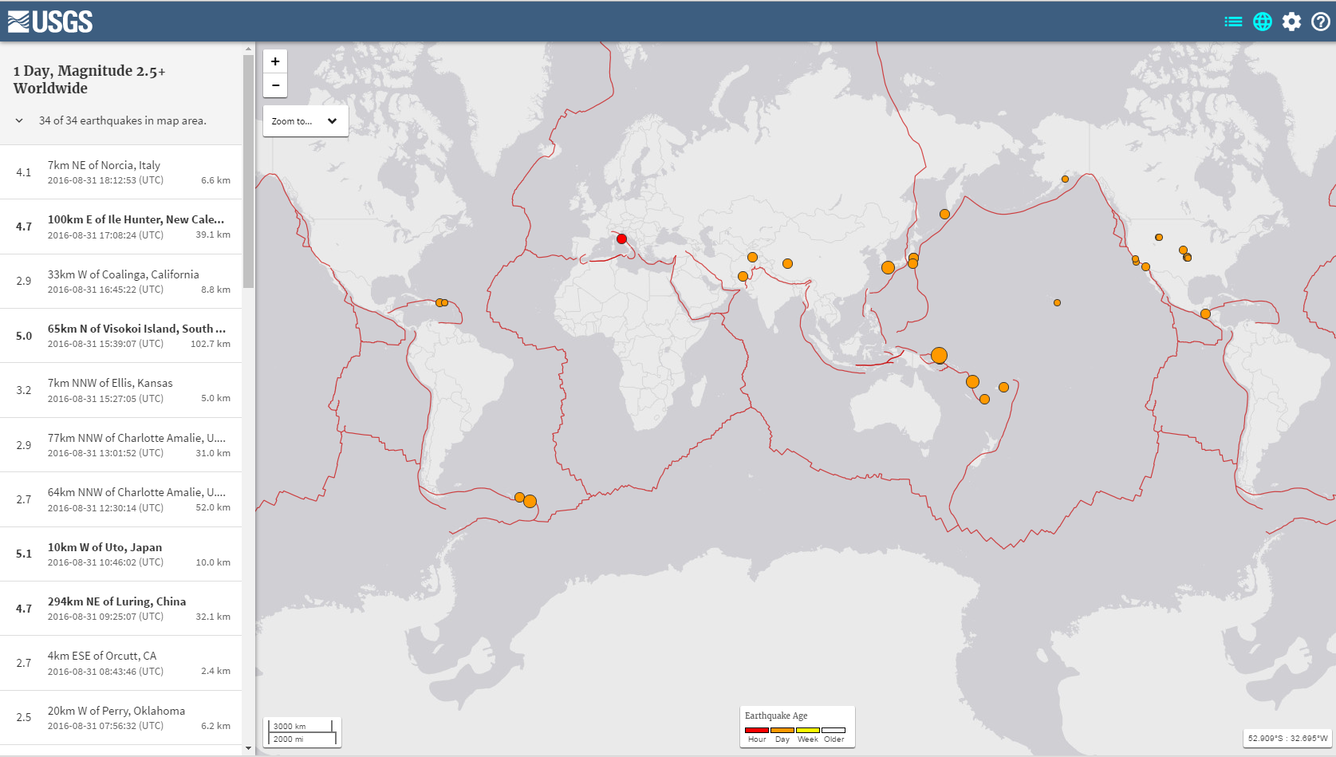The image size is (1336, 757).
Task: Click the map scale bar
Action: coord(302,732)
